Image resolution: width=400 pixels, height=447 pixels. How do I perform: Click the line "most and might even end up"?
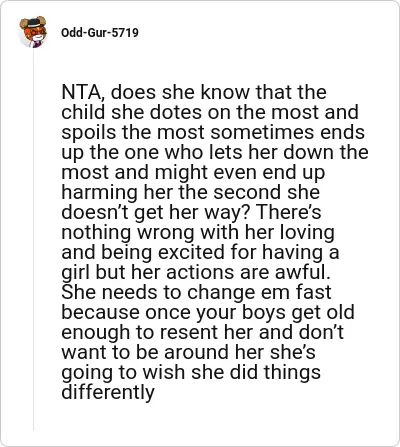193,172
